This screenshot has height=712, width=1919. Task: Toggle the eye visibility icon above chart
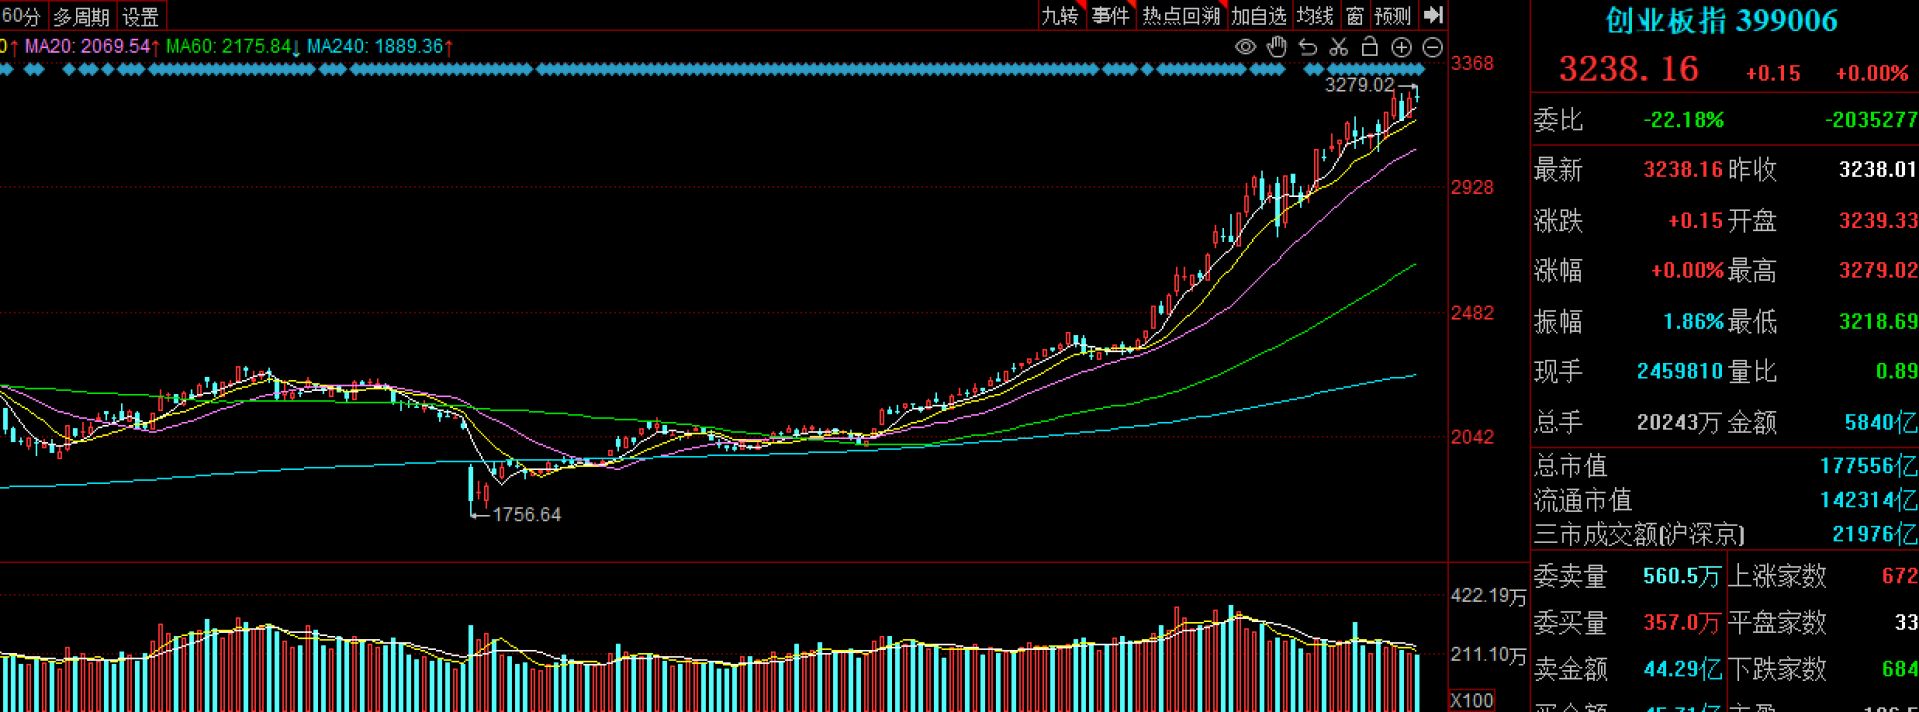[1245, 47]
